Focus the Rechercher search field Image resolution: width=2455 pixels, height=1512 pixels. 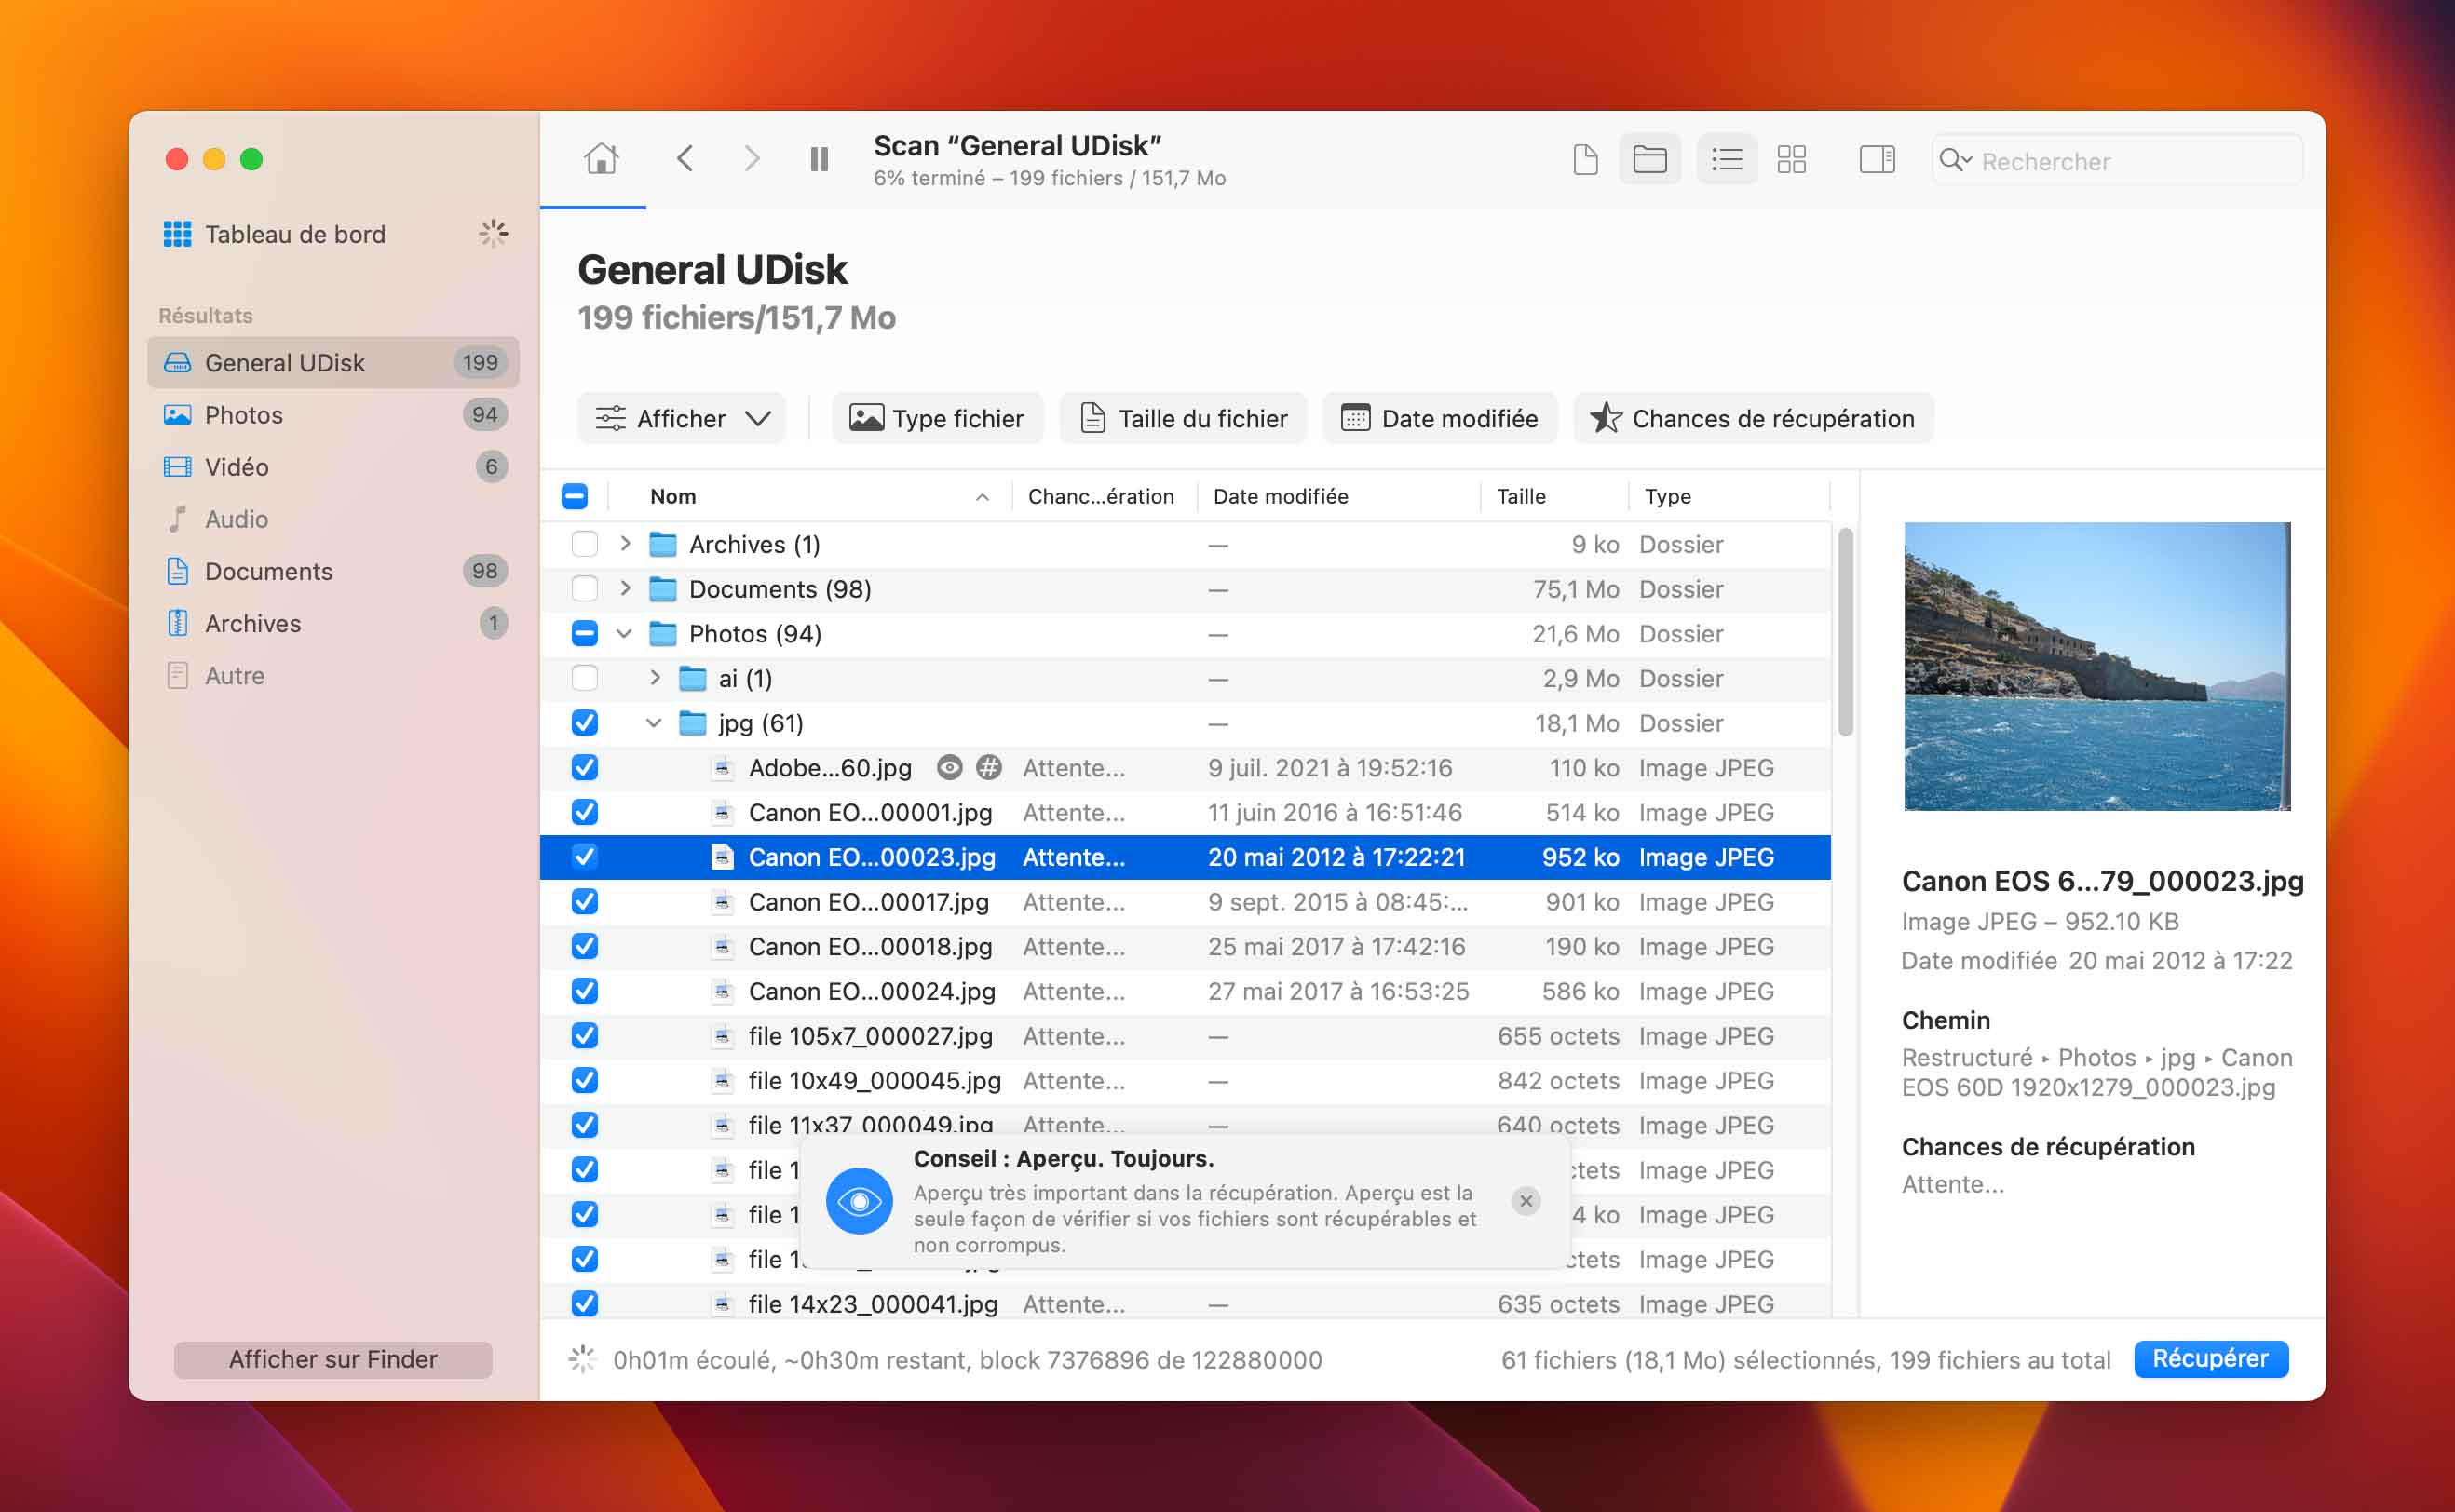(x=2117, y=160)
